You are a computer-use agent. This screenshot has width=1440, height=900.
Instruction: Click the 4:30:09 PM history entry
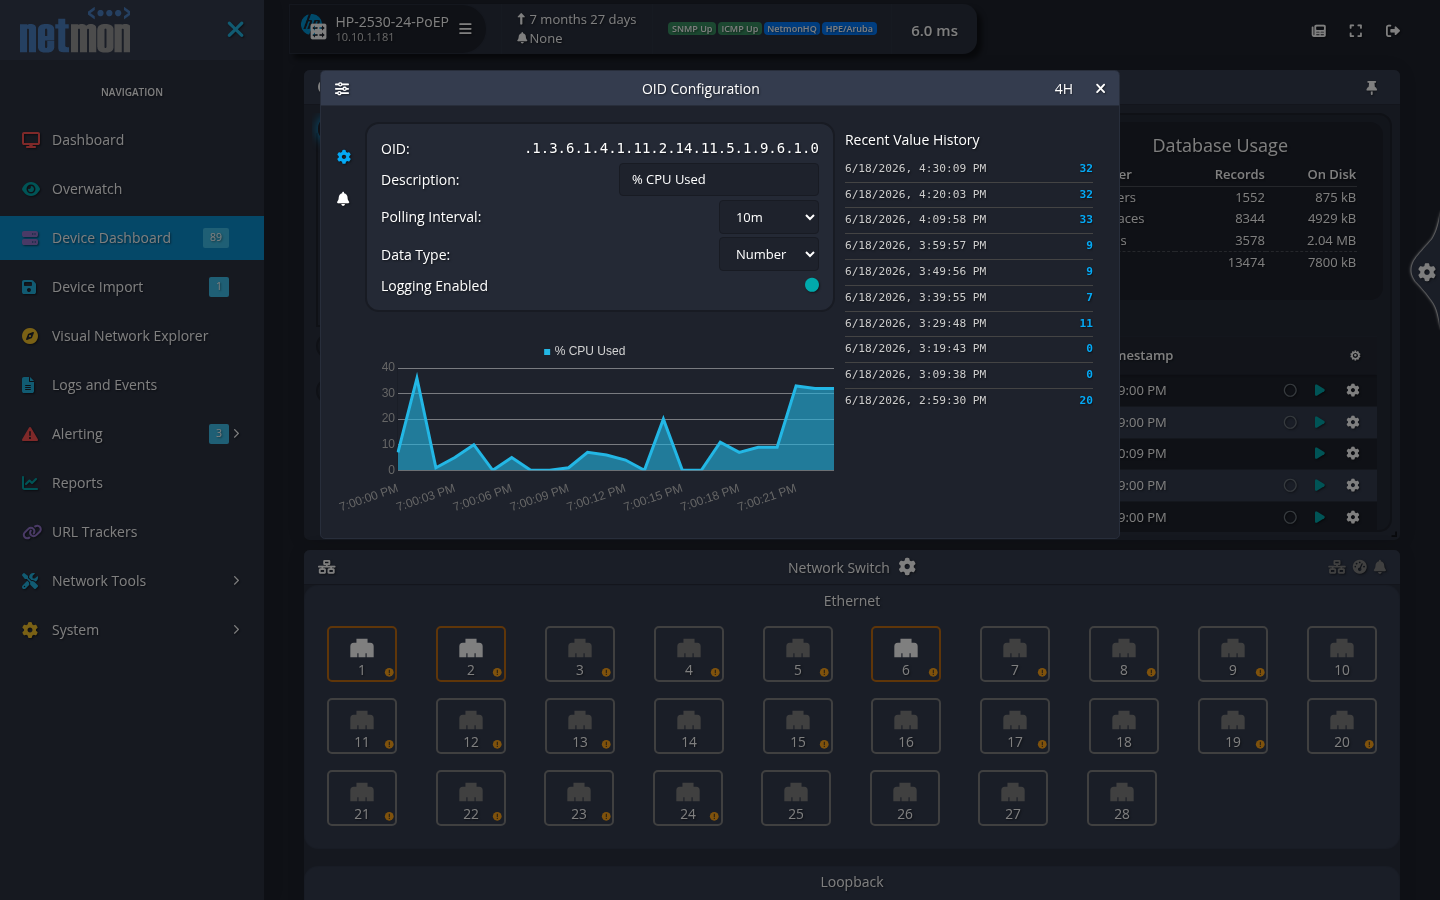969,168
